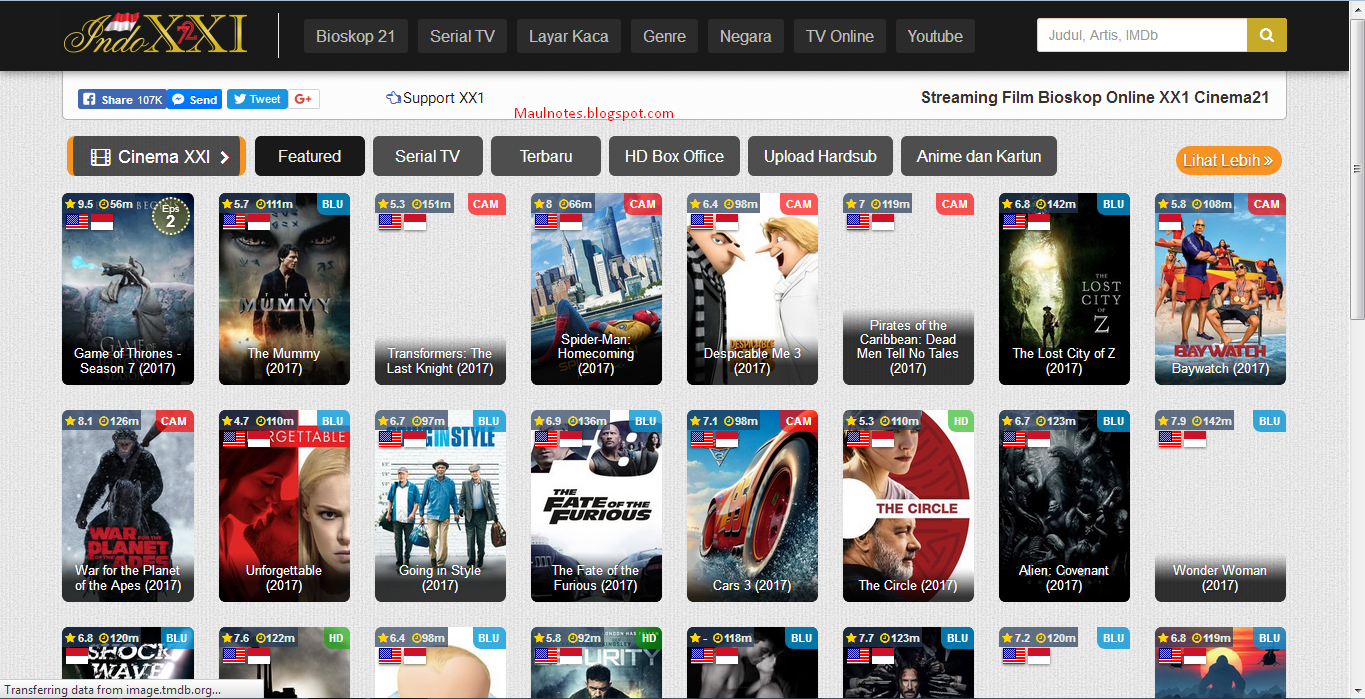Image resolution: width=1365 pixels, height=699 pixels.
Task: Open the Bioskop 21 menu
Action: (x=355, y=36)
